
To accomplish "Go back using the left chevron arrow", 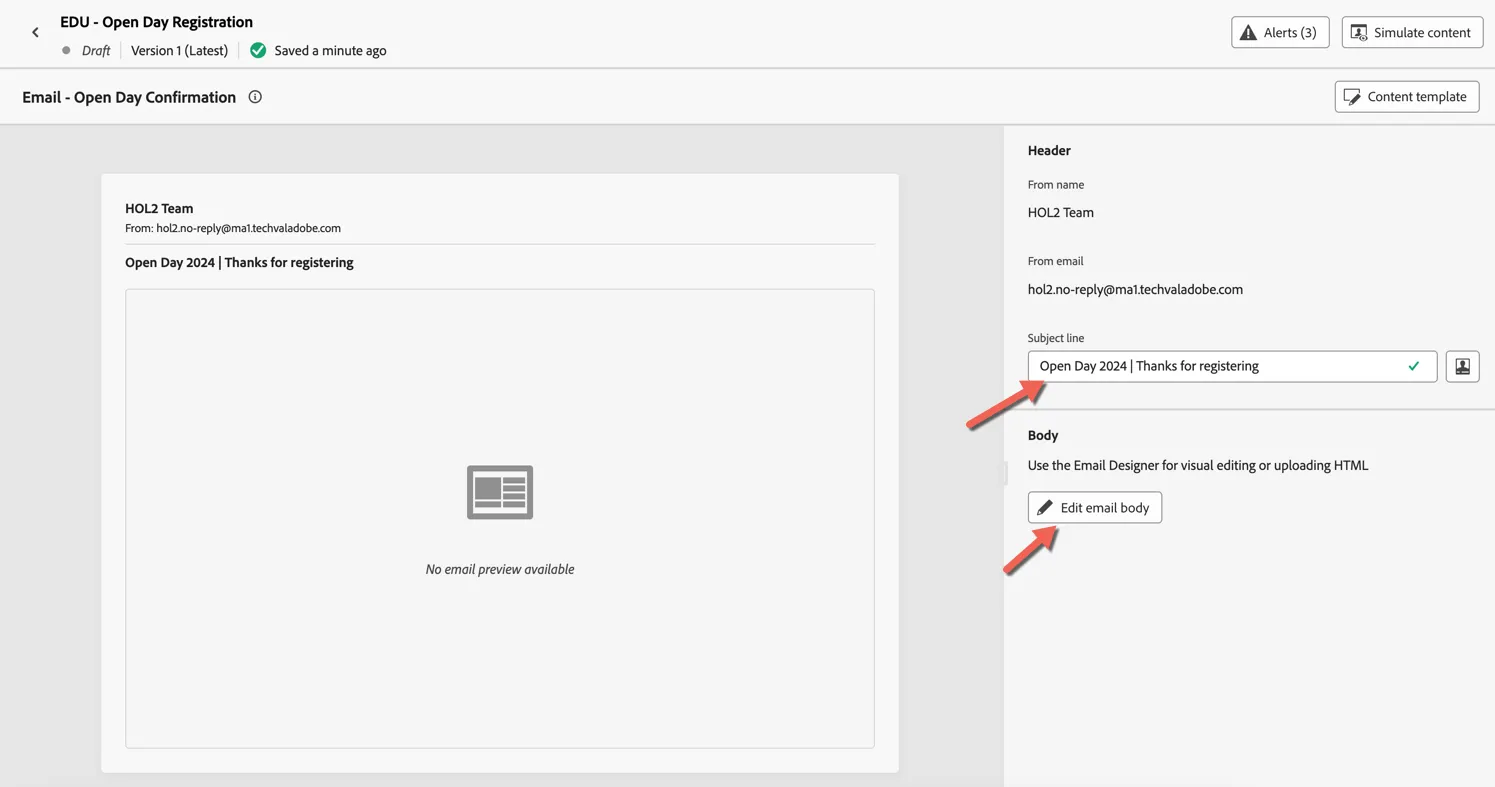I will pos(35,33).
